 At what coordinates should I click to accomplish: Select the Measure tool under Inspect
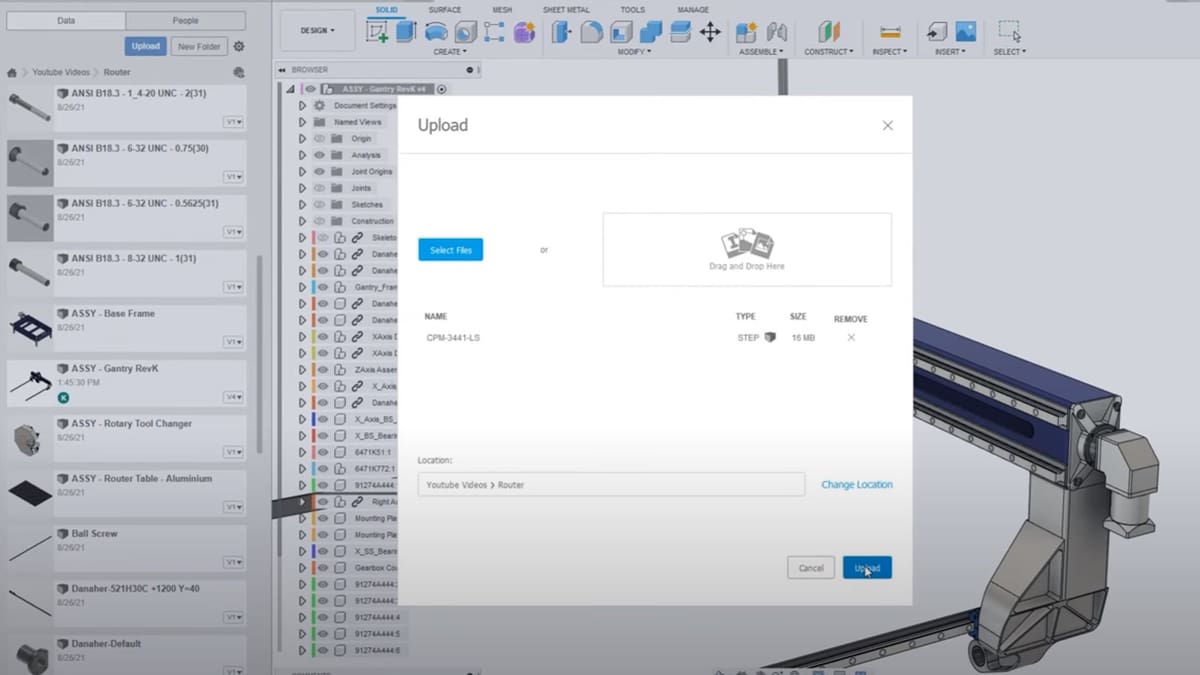coord(888,32)
